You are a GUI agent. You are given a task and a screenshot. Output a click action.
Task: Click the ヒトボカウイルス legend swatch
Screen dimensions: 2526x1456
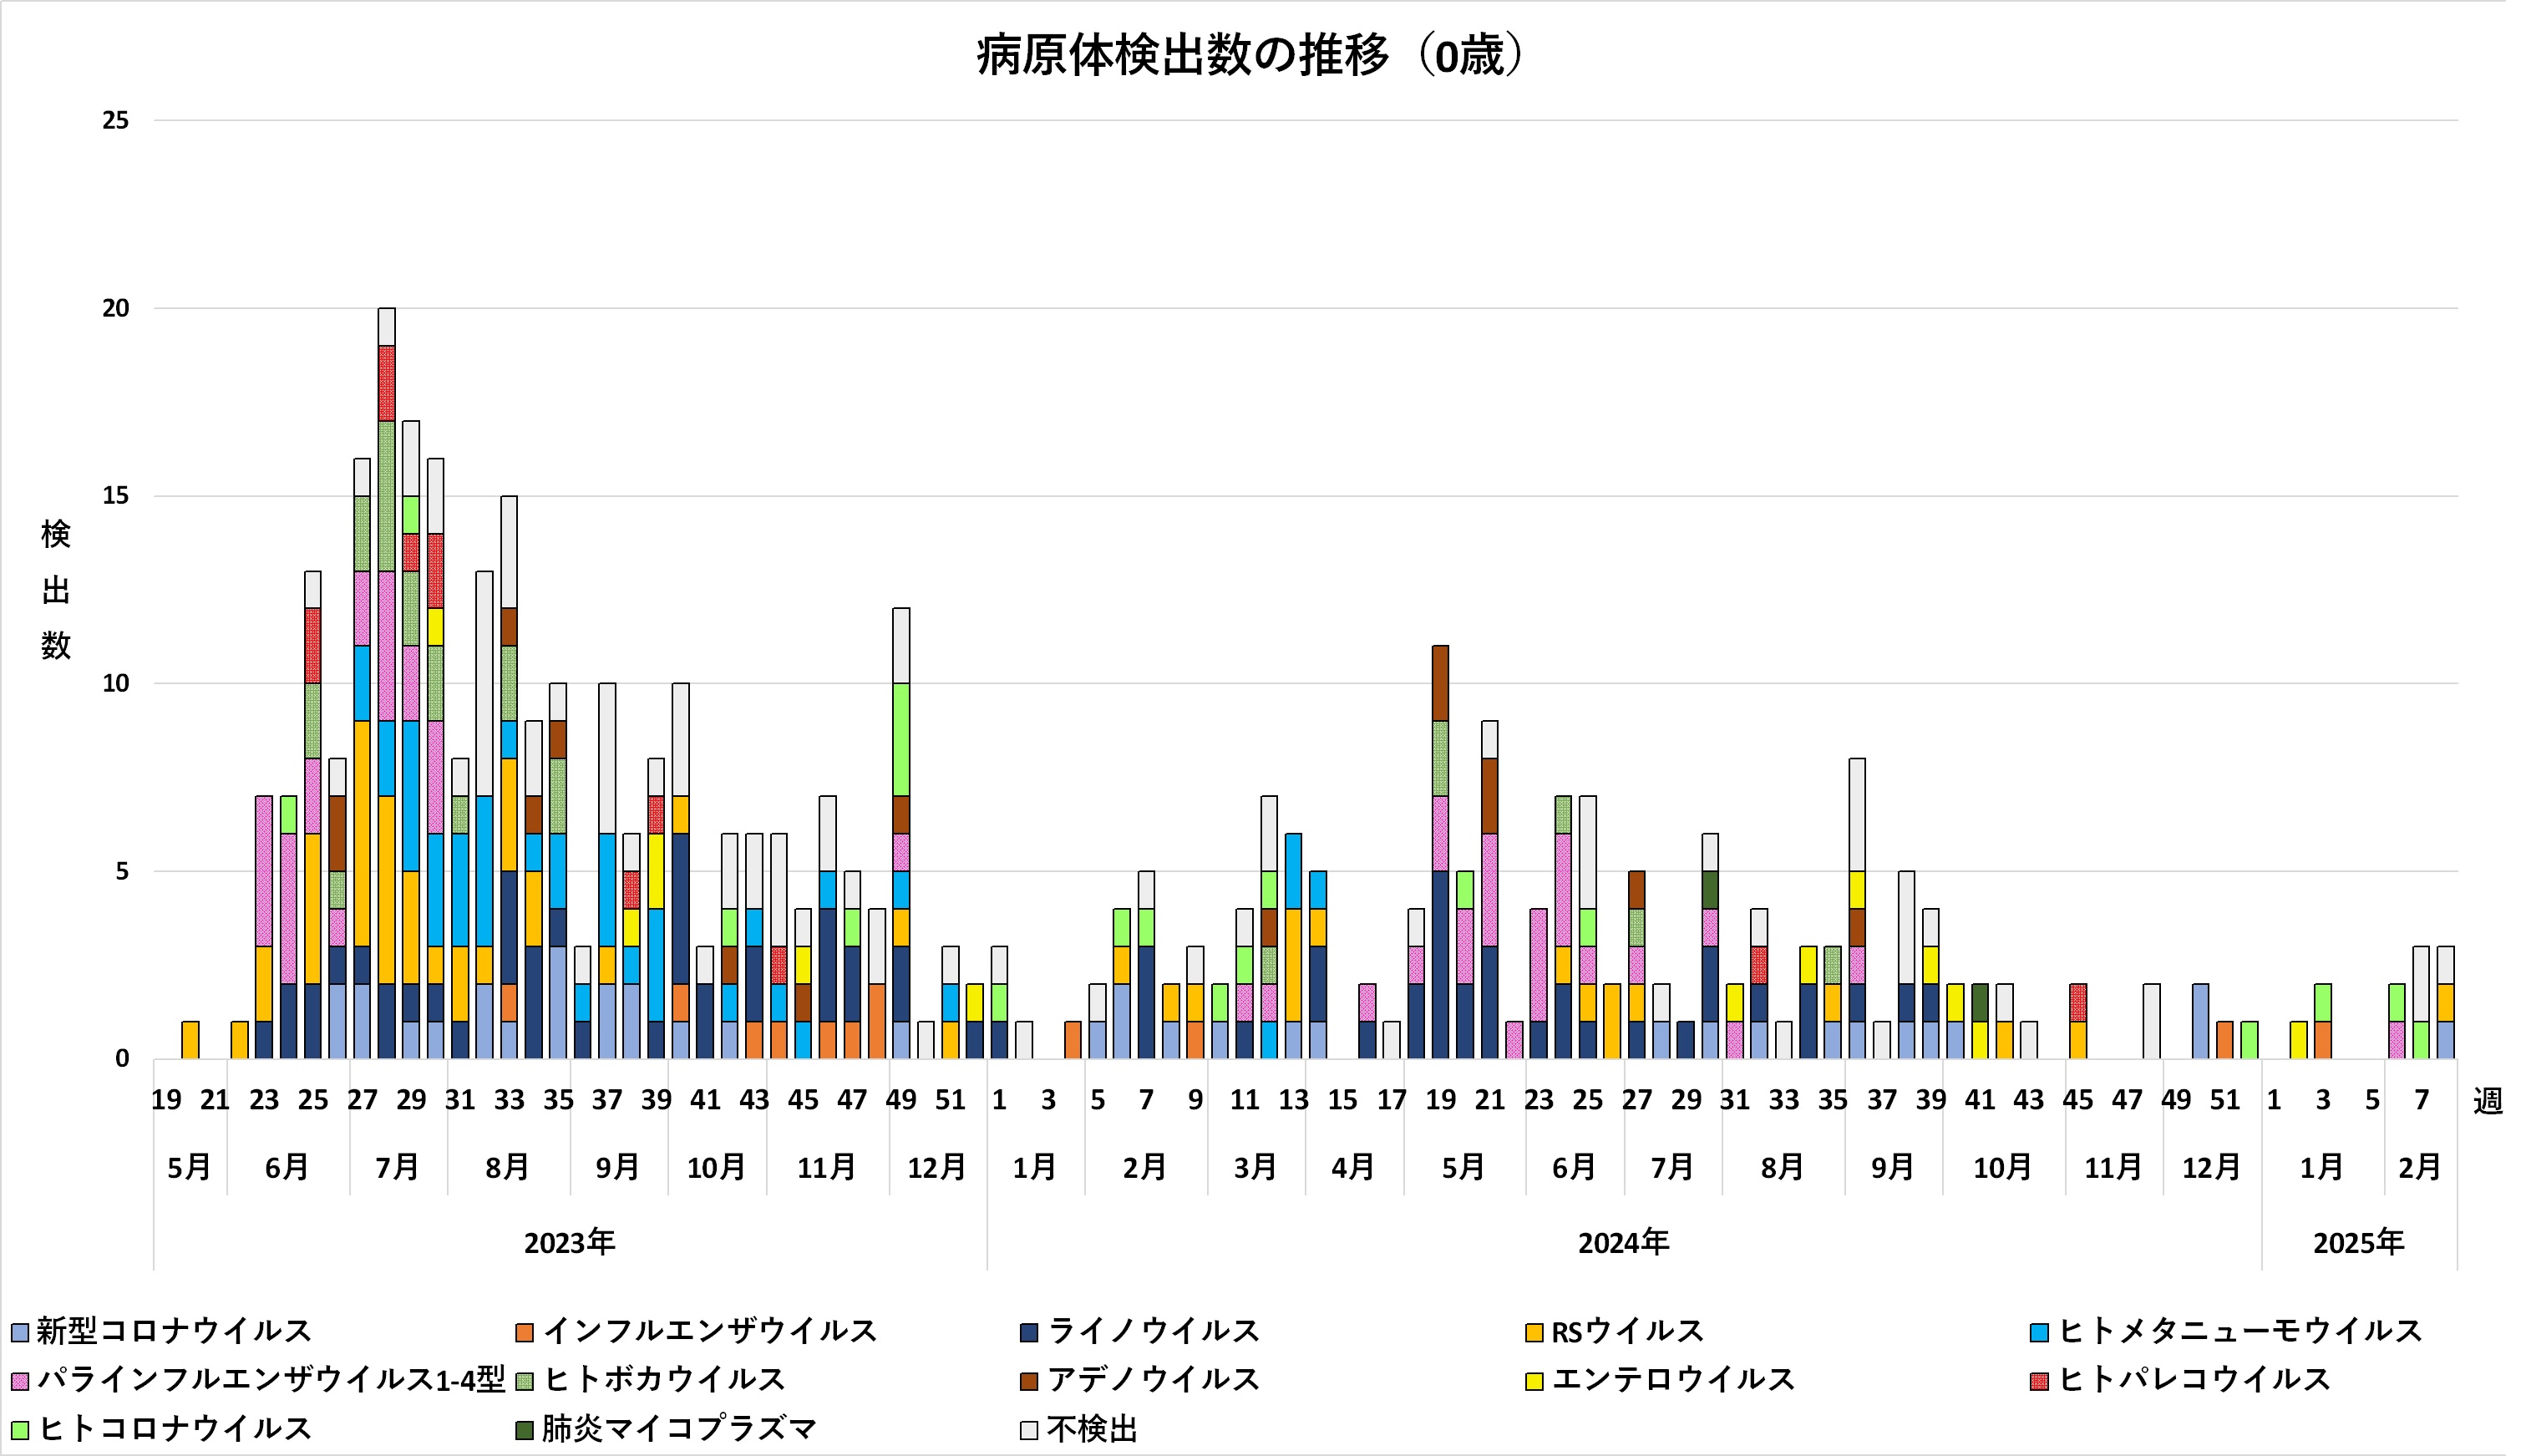(x=525, y=1381)
